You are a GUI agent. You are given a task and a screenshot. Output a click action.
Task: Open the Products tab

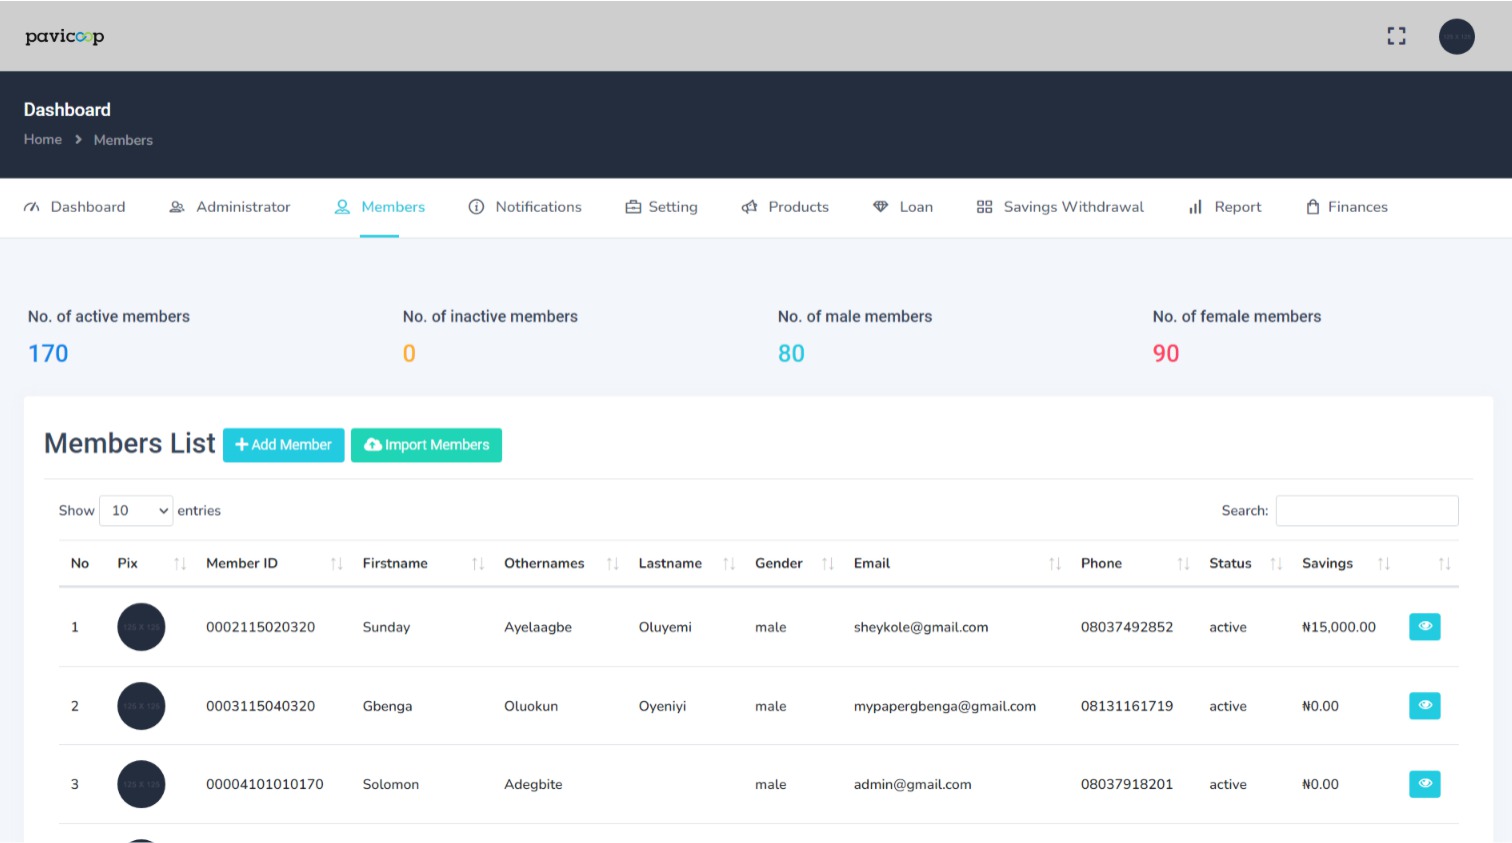point(785,207)
